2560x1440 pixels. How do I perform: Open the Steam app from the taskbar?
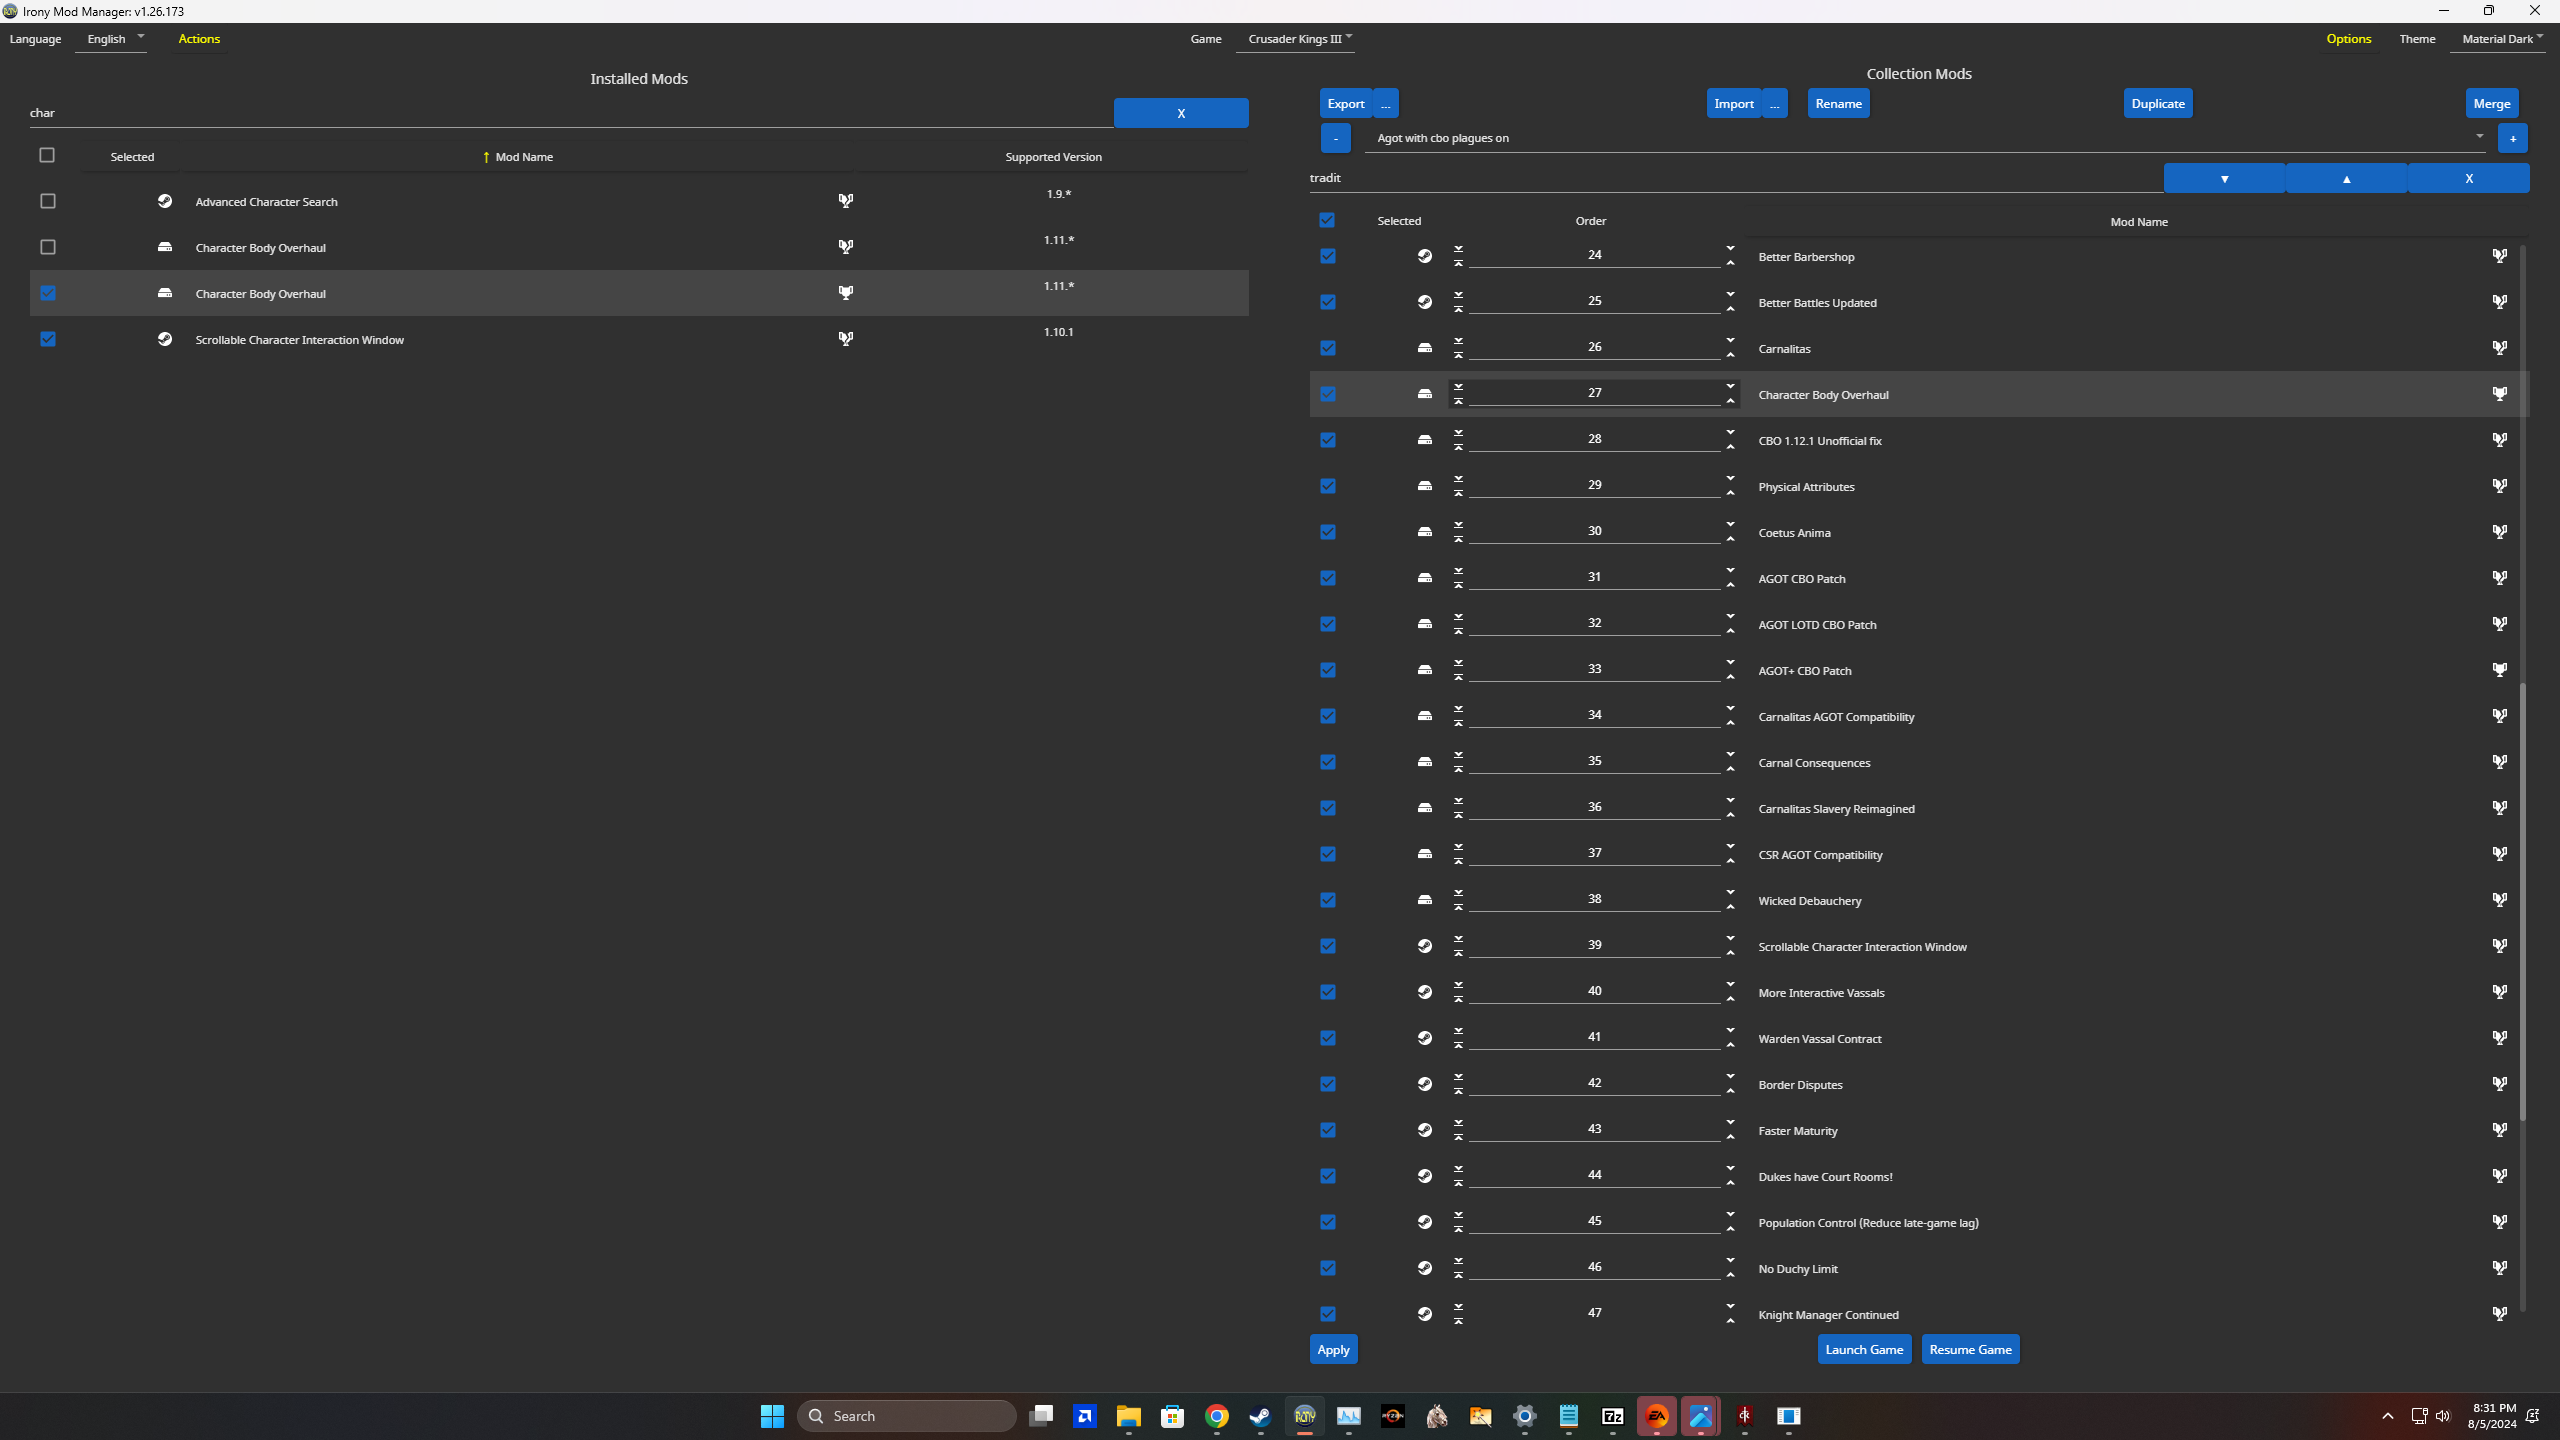pyautogui.click(x=1260, y=1416)
